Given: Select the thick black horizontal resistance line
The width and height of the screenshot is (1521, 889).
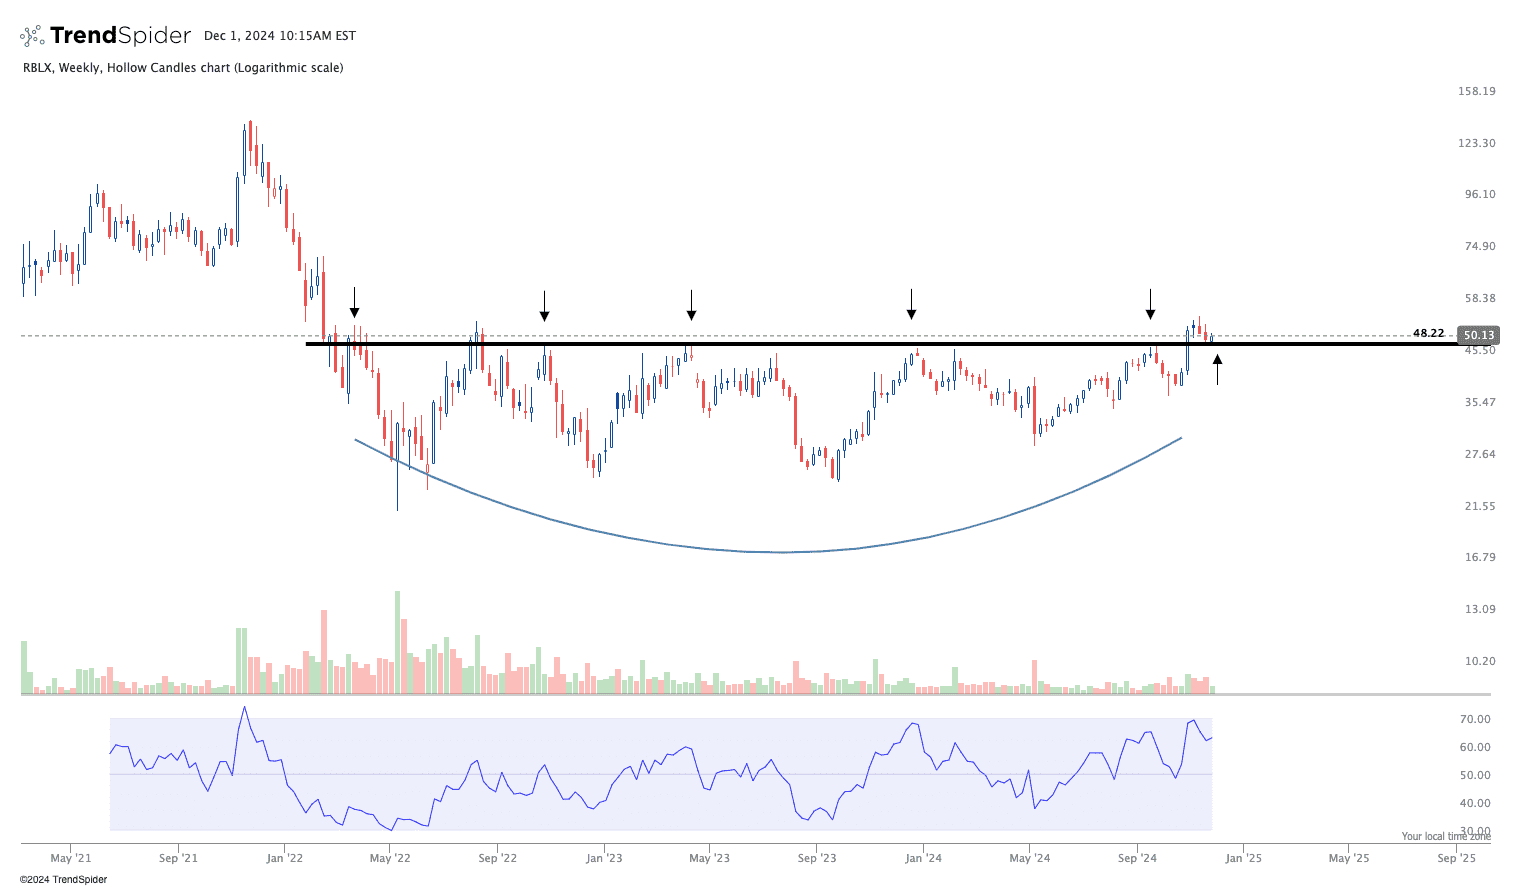Looking at the screenshot, I should pos(800,344).
